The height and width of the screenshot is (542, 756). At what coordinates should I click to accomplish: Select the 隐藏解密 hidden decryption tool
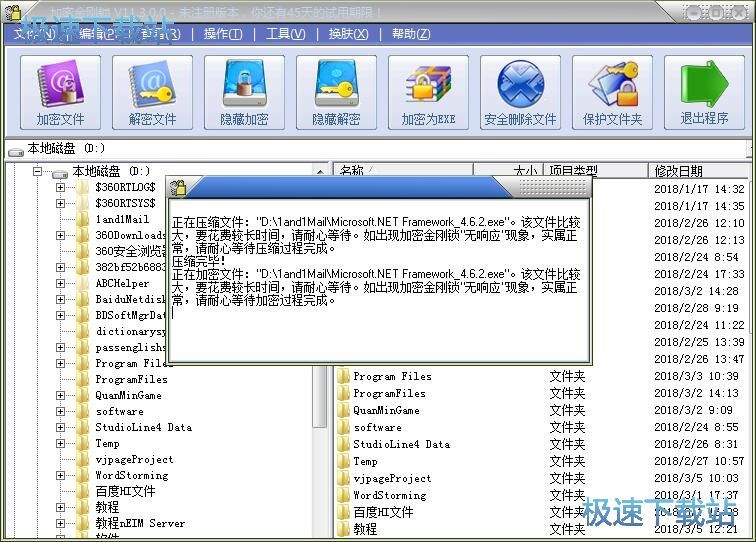[337, 92]
